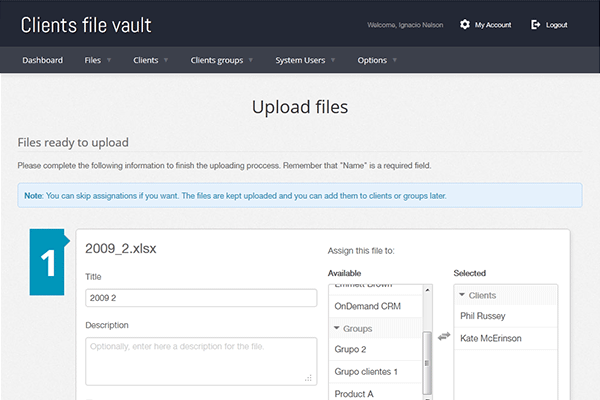Viewport: 600px width, 400px height.
Task: Open the Options dropdown menu
Action: coord(377,60)
